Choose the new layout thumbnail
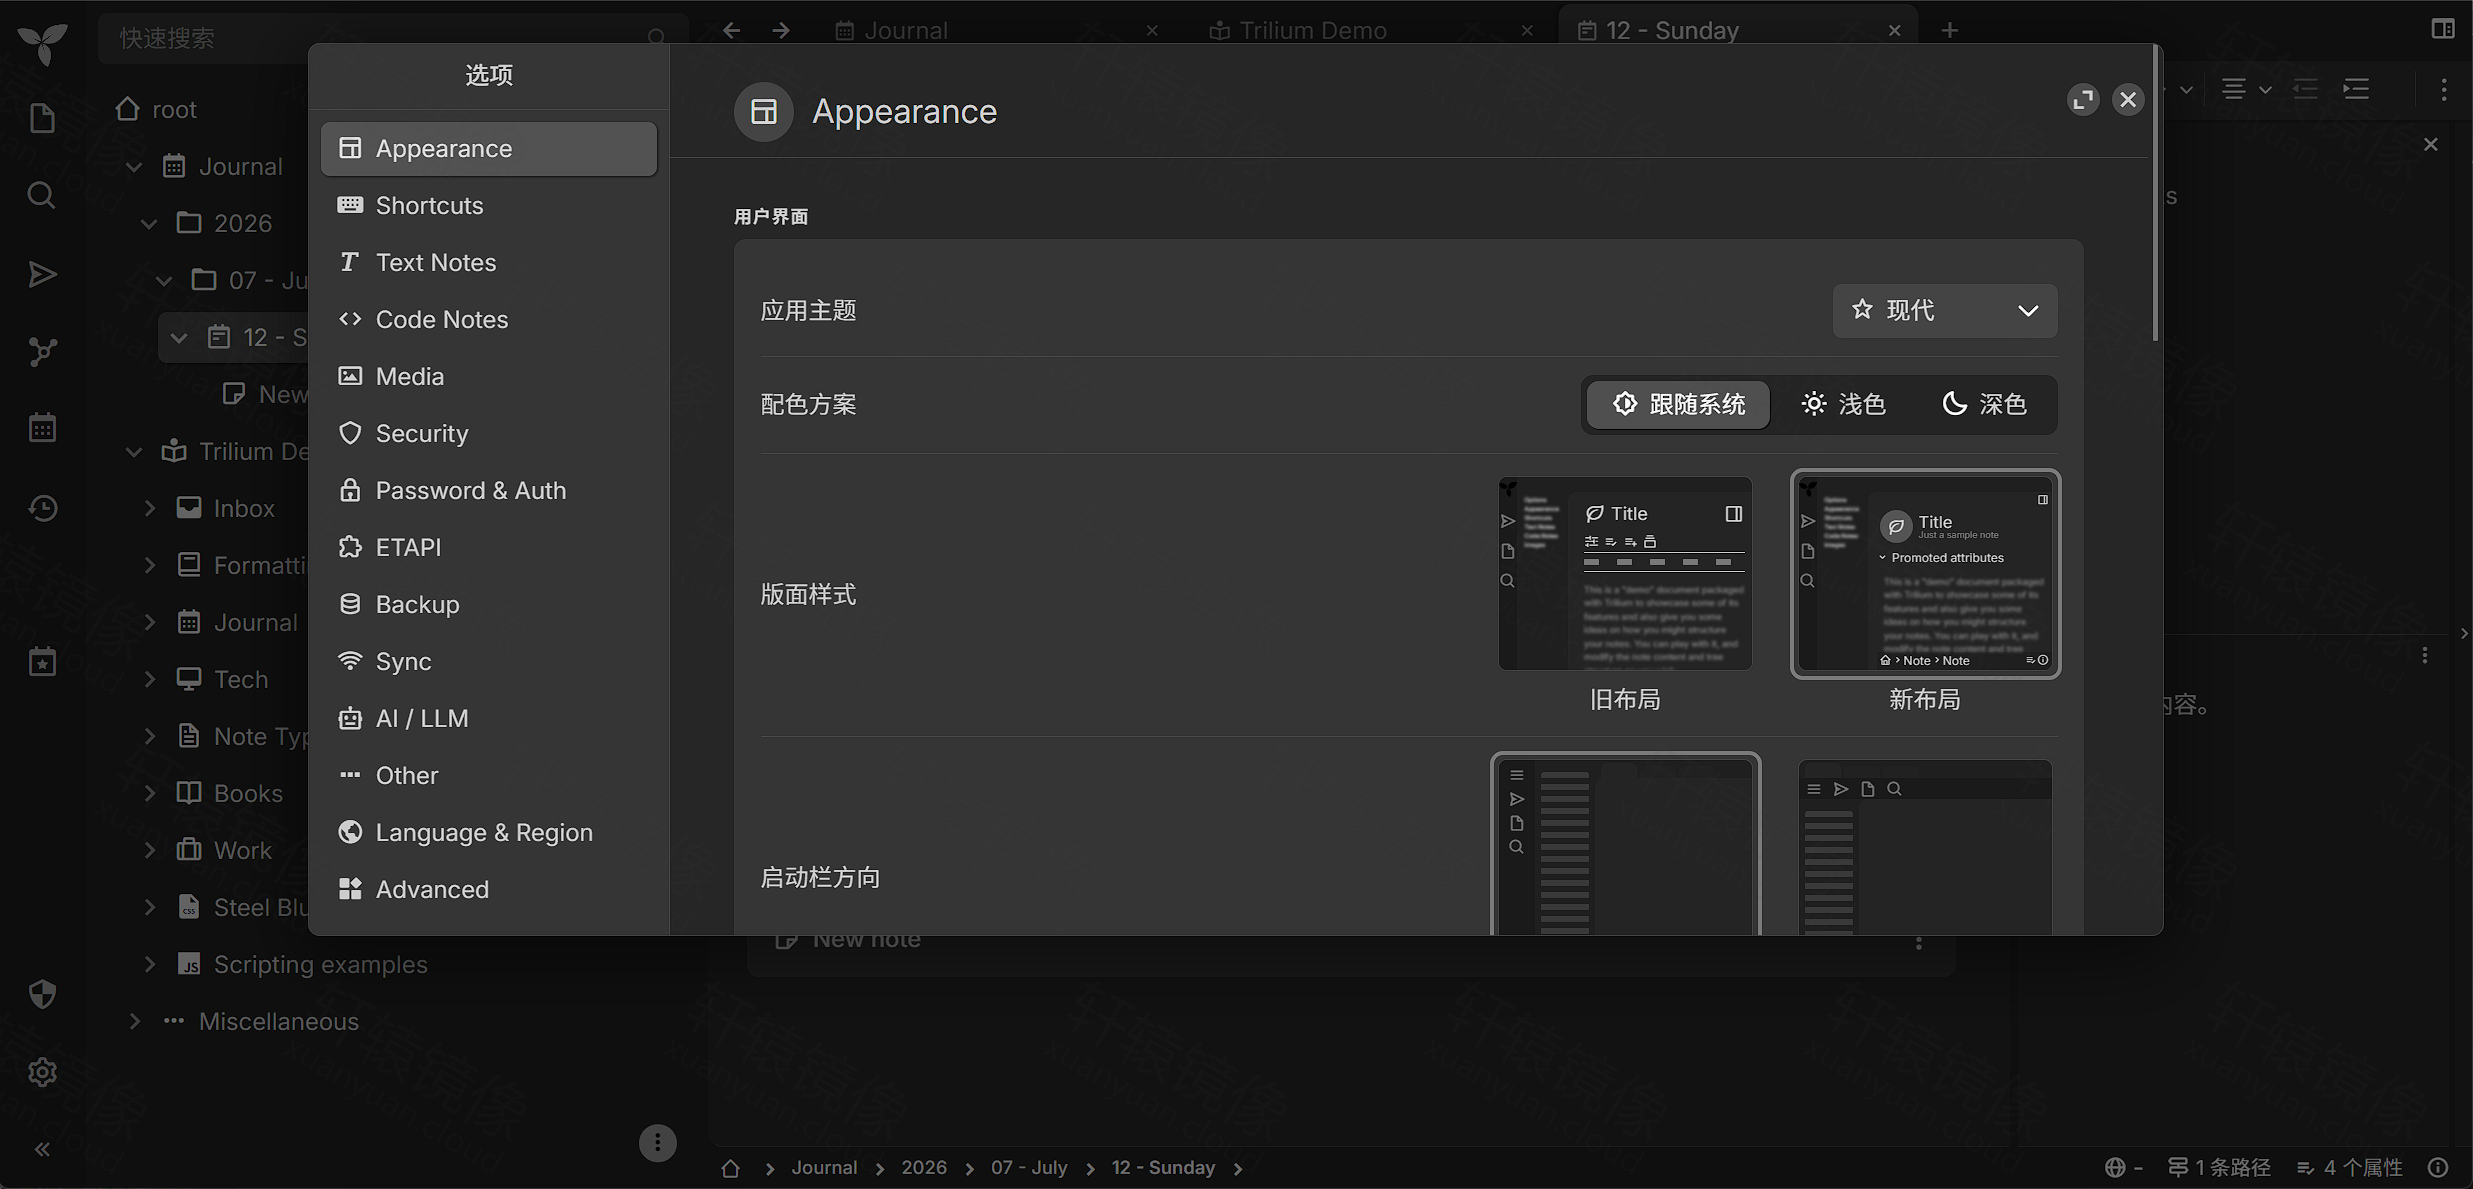 click(1925, 574)
